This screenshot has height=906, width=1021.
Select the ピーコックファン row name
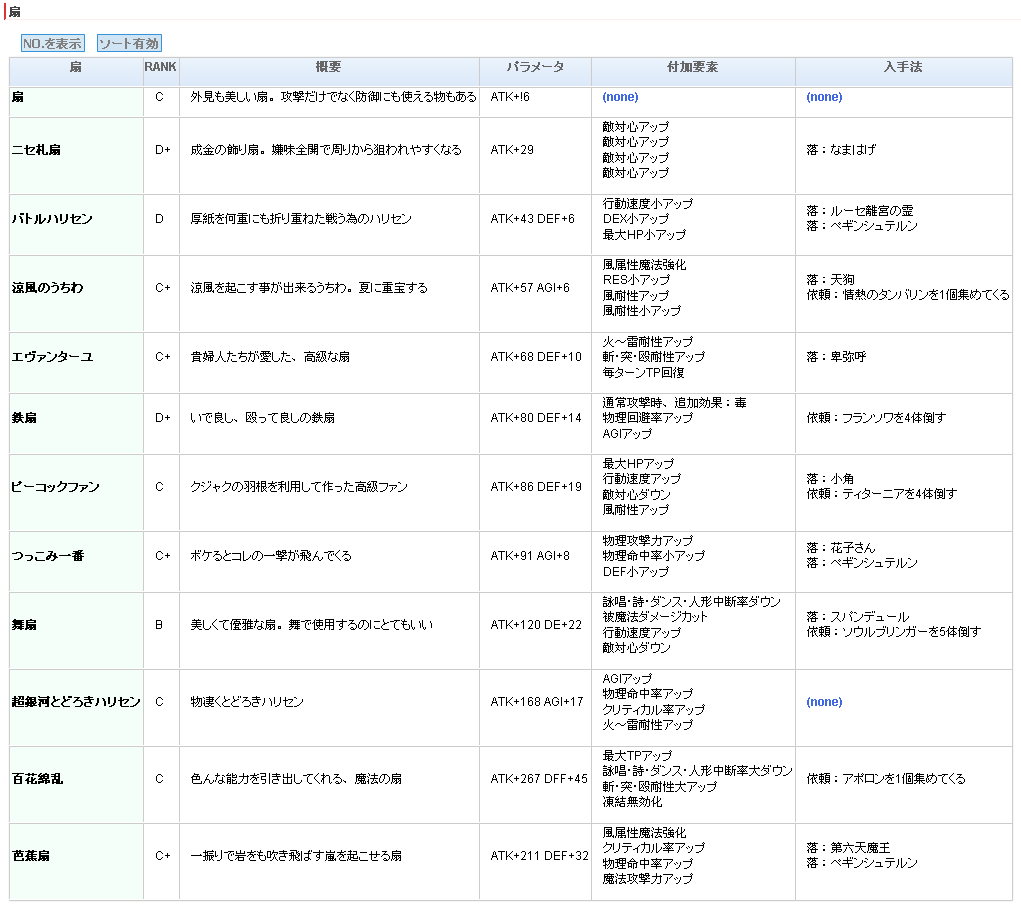point(56,487)
